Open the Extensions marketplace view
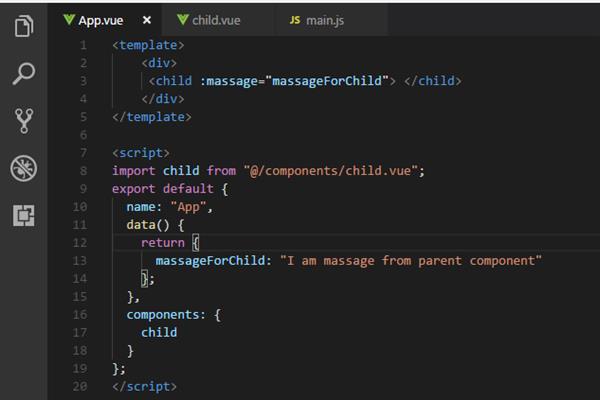600x400 pixels. coord(23,216)
